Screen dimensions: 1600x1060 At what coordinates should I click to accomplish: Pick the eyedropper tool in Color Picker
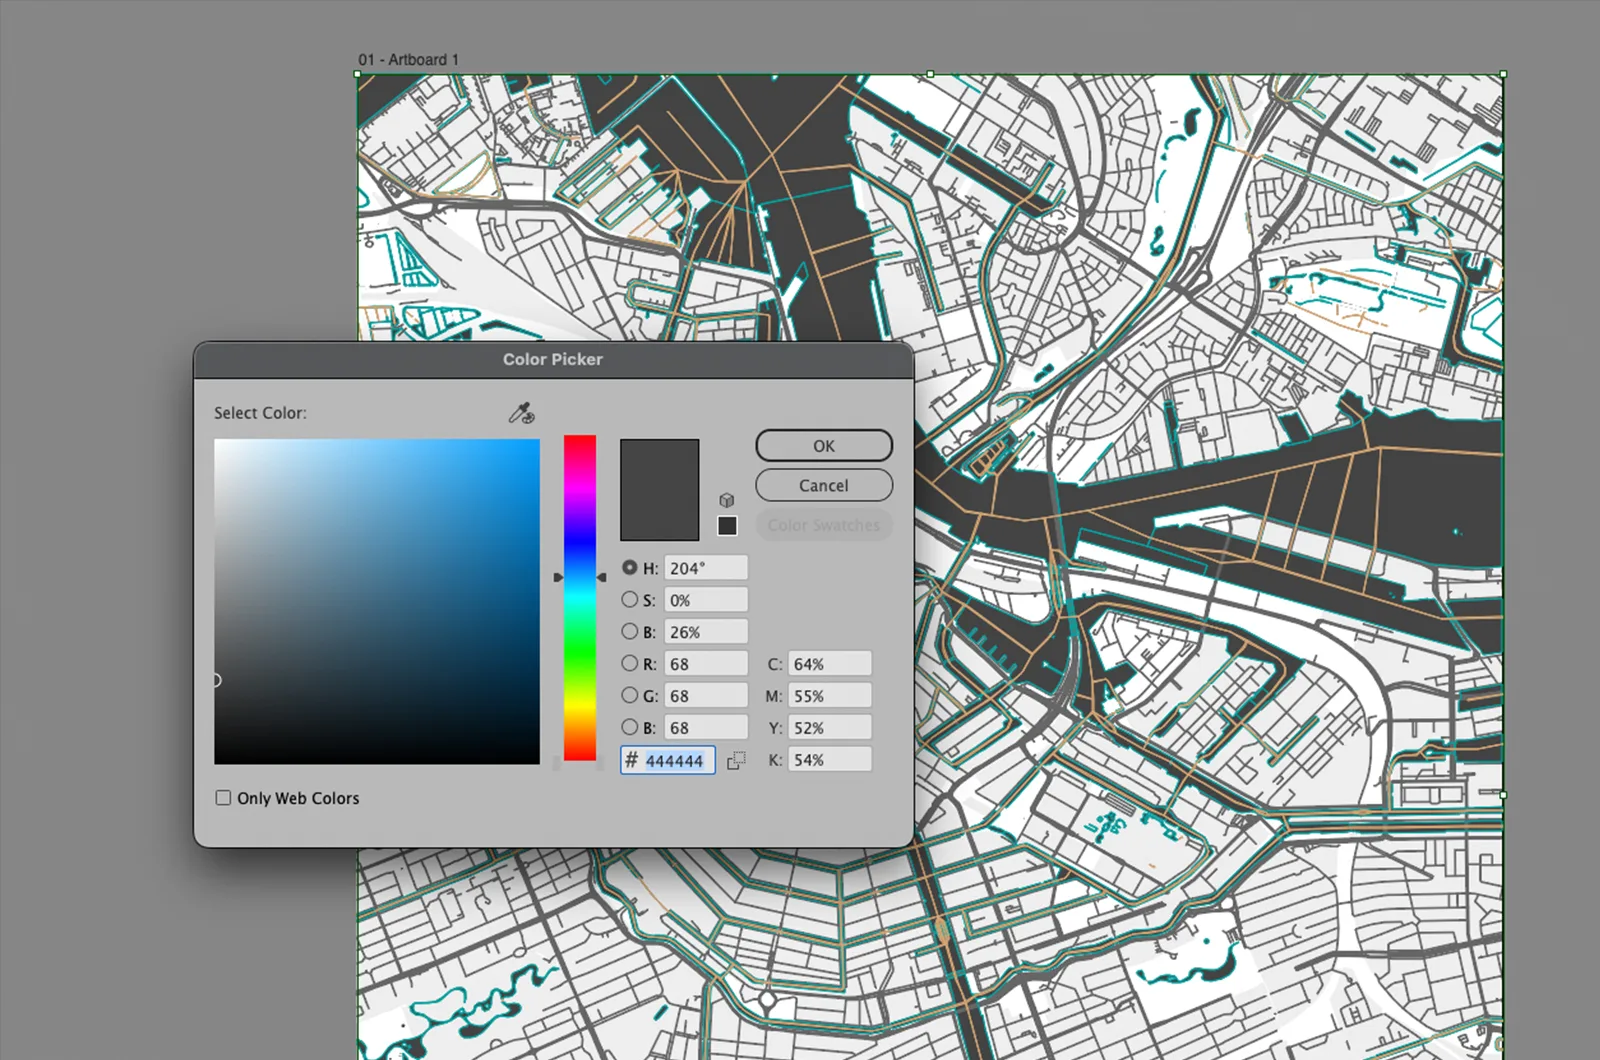(x=522, y=413)
